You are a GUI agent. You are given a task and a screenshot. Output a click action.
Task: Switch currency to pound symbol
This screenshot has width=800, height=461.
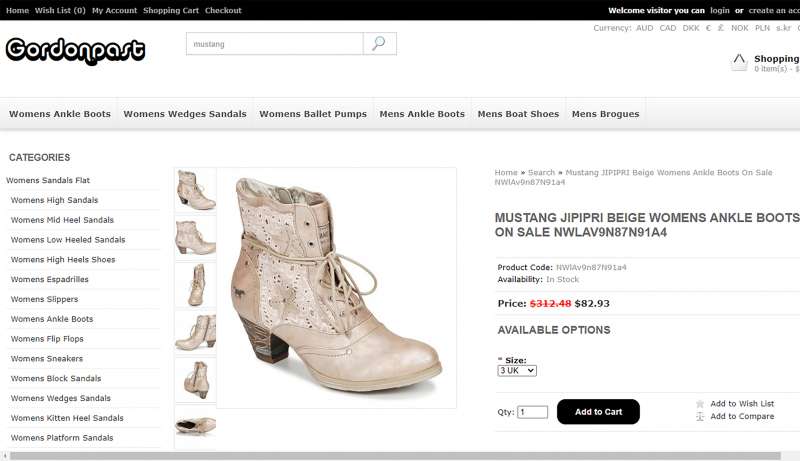720,28
